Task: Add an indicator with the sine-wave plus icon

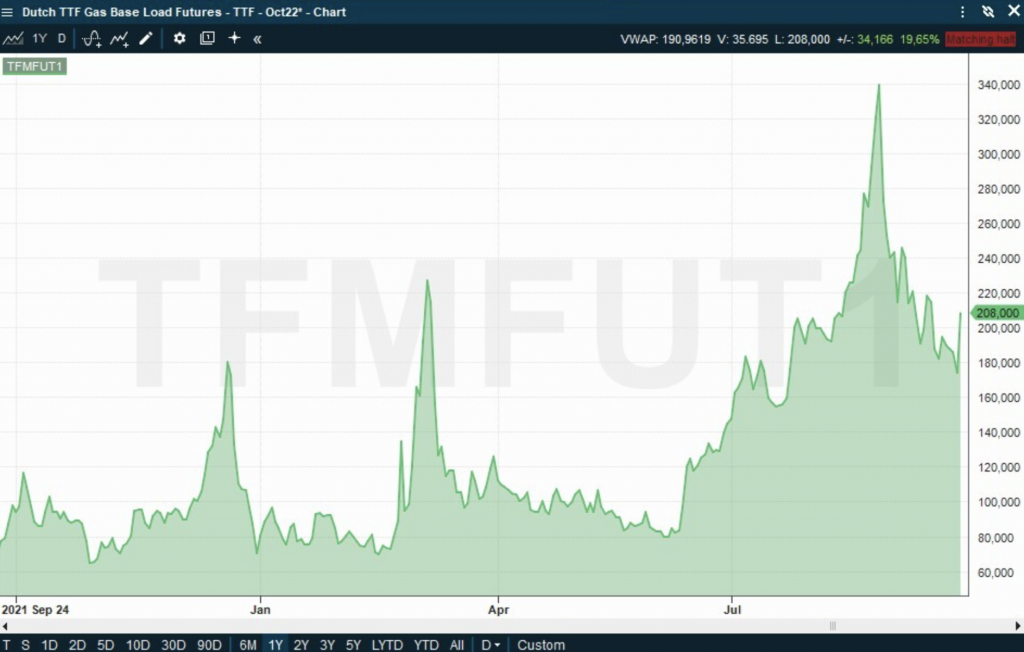Action: point(91,38)
